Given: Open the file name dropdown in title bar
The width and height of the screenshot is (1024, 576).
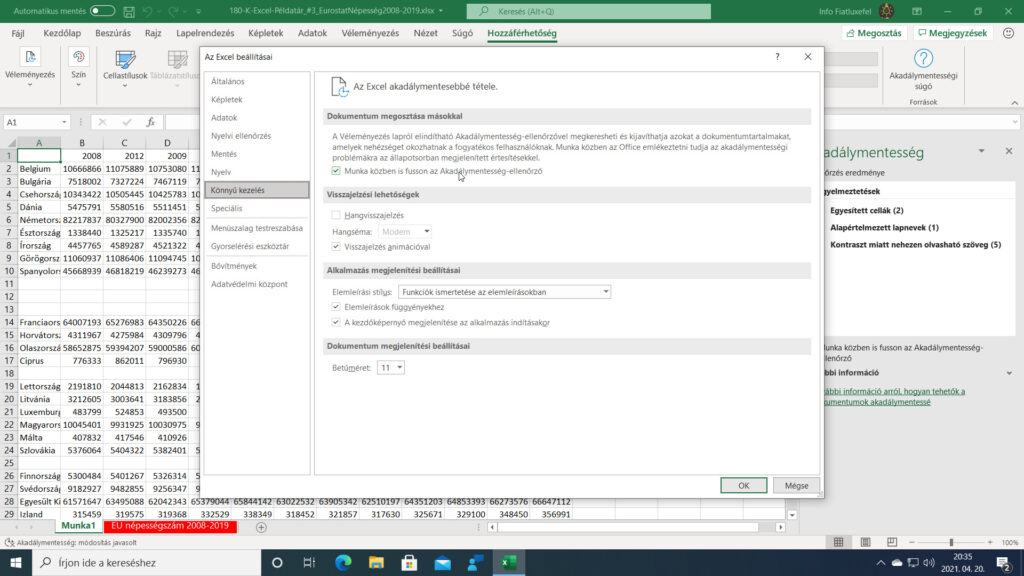Looking at the screenshot, I should coord(441,11).
